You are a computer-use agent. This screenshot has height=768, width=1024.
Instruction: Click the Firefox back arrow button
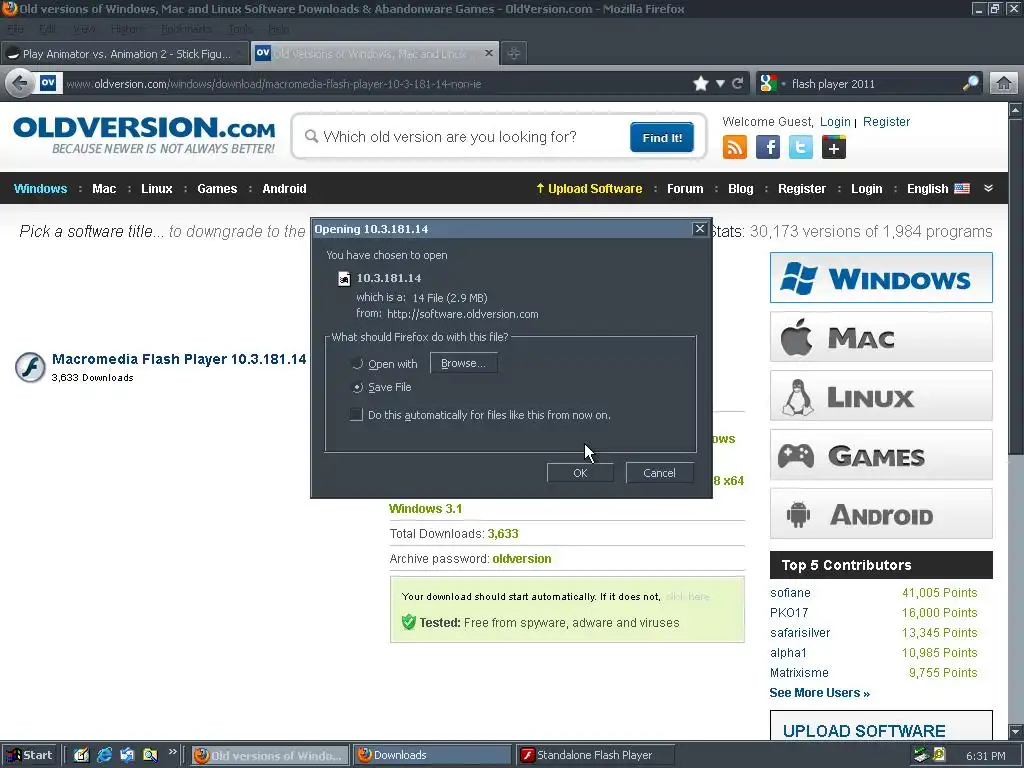[20, 84]
